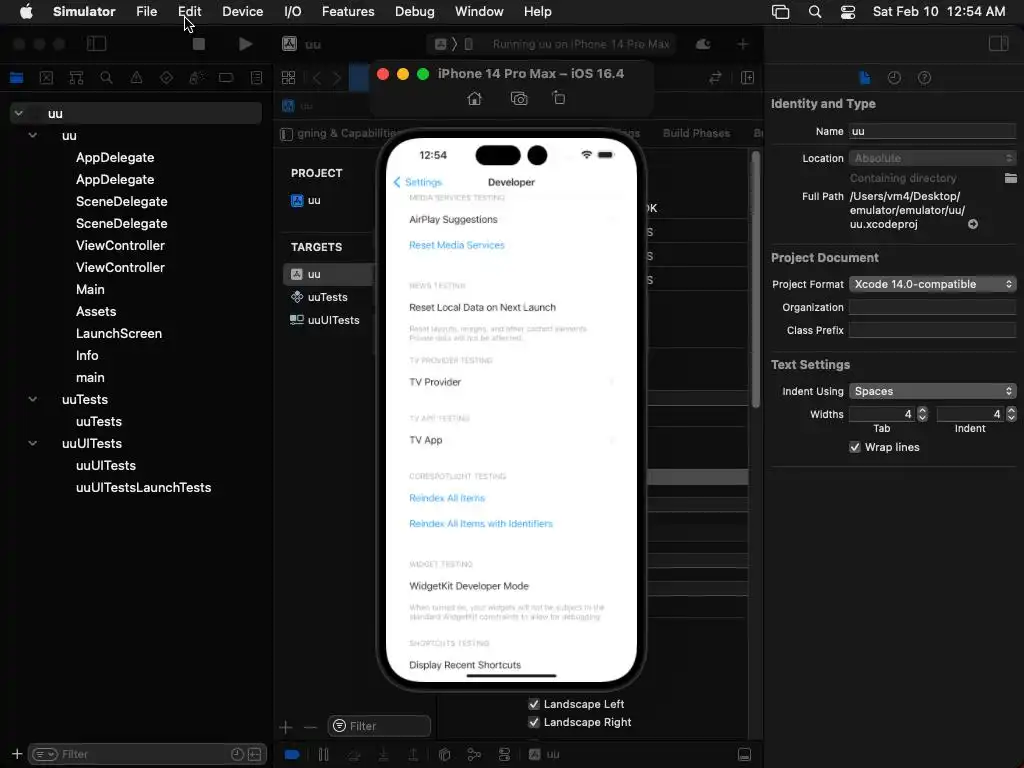Screen dimensions: 1024x768
Task: Open the I/O menu
Action: coord(293,11)
